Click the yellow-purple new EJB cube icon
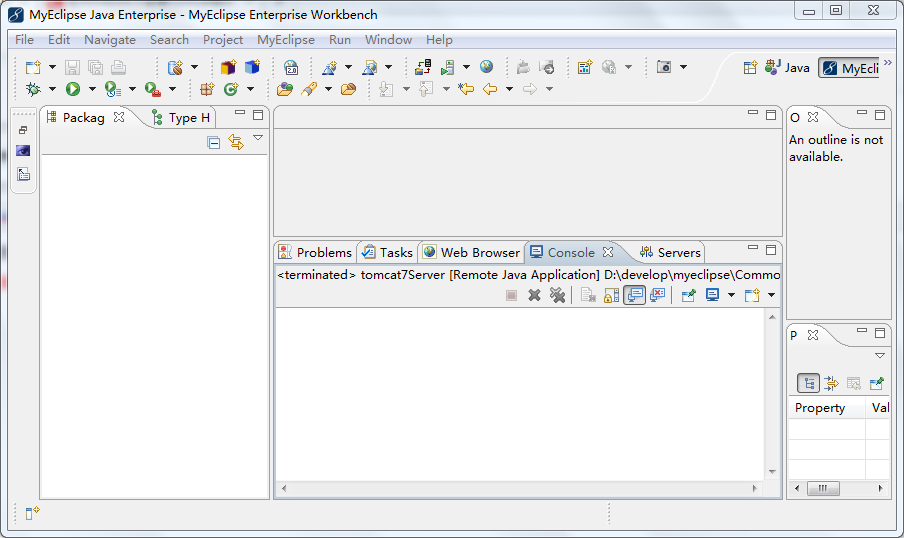The width and height of the screenshot is (904, 538). (228, 67)
